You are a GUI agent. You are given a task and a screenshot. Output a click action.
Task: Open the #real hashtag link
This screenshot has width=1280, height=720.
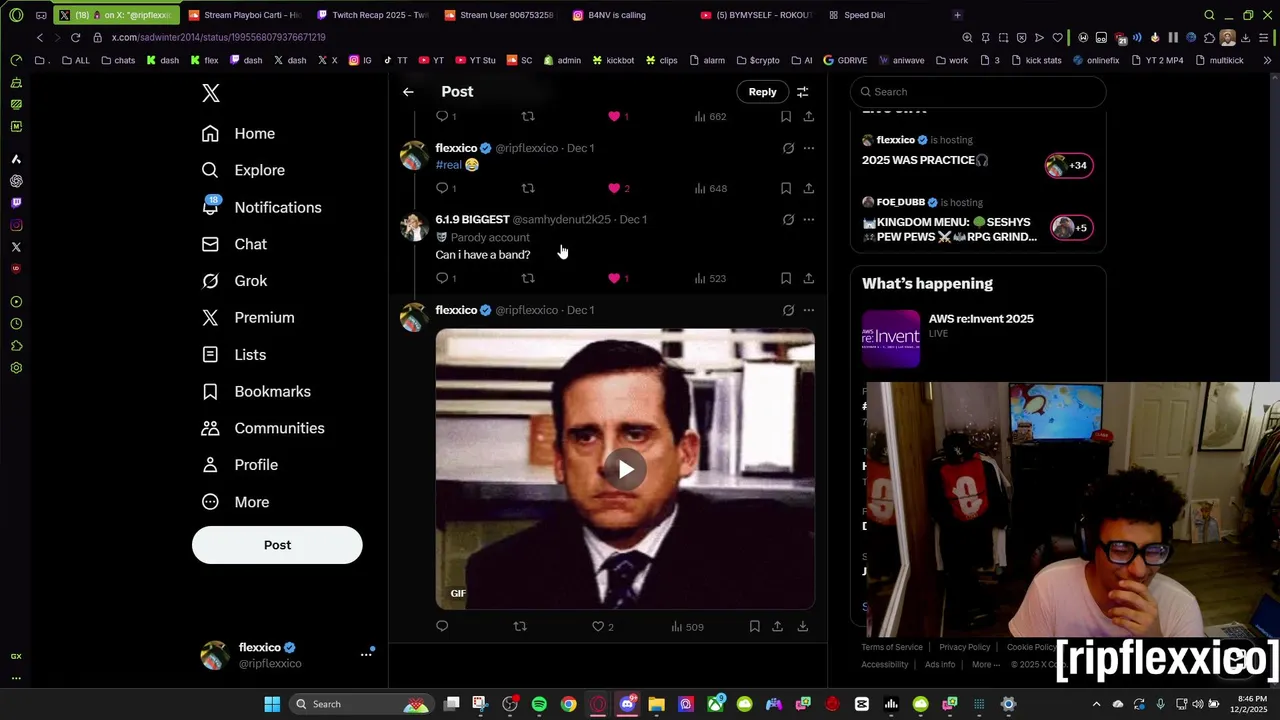(449, 165)
